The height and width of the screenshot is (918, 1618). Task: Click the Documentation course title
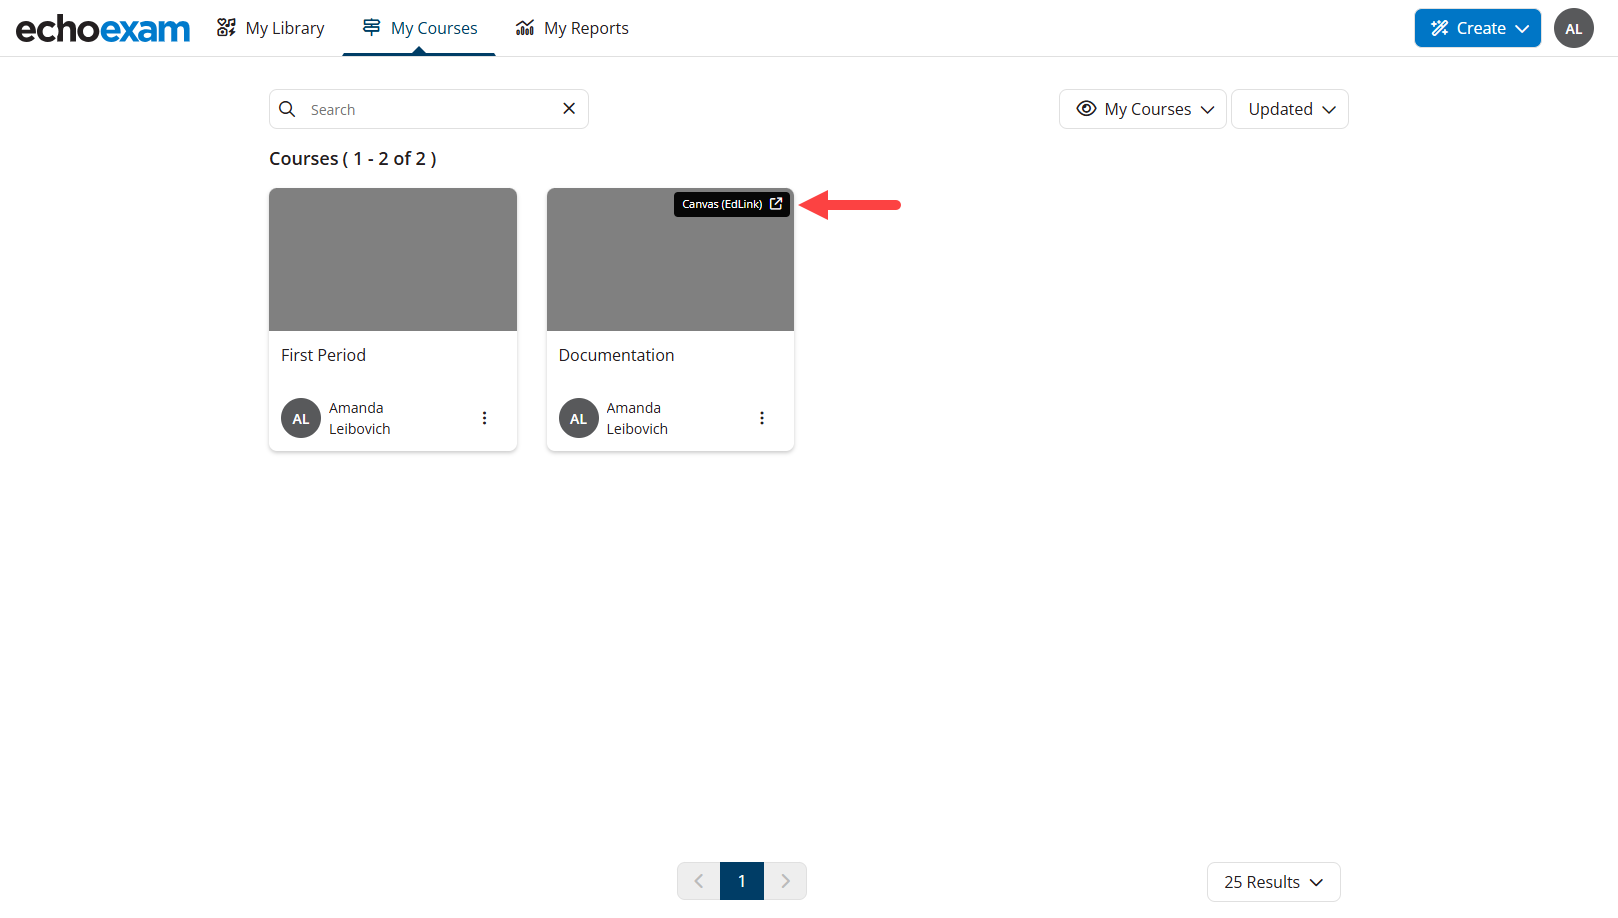[616, 355]
